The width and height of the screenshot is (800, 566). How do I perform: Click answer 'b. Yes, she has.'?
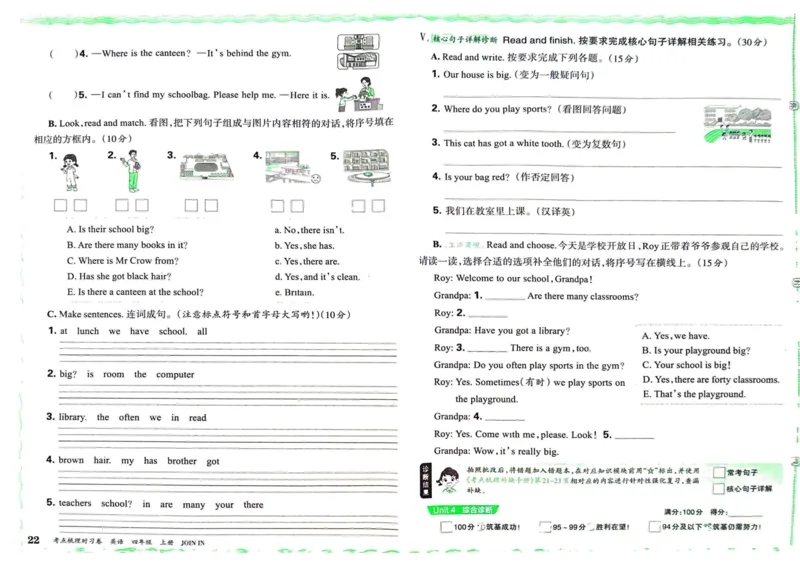(x=305, y=246)
